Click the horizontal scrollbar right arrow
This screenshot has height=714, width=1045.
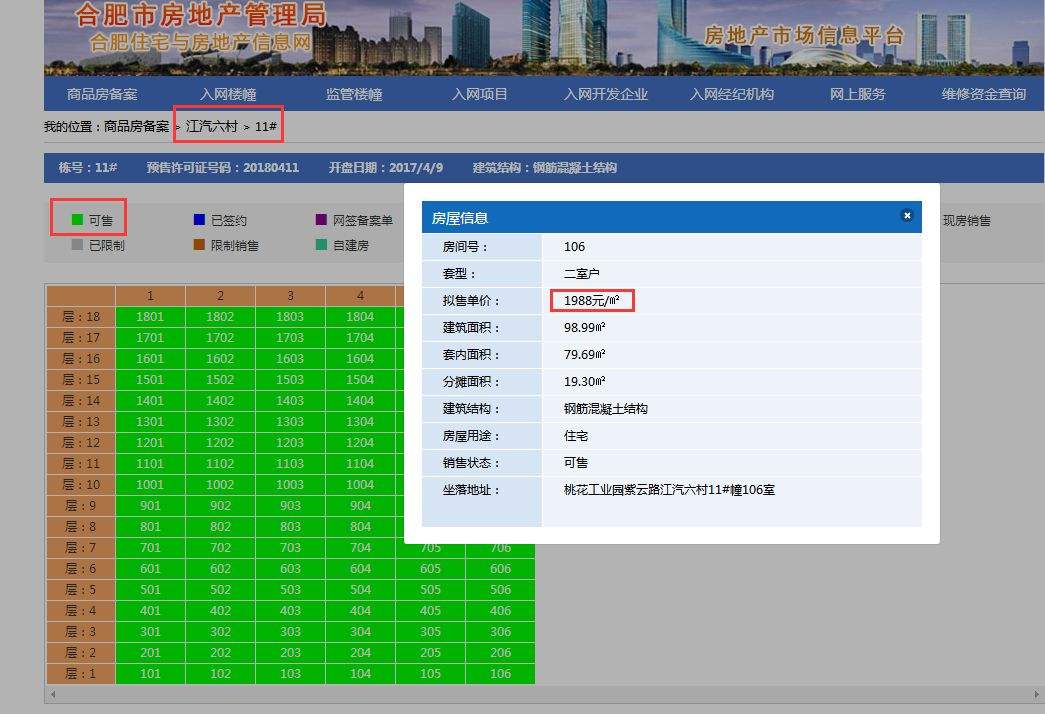tap(1037, 695)
